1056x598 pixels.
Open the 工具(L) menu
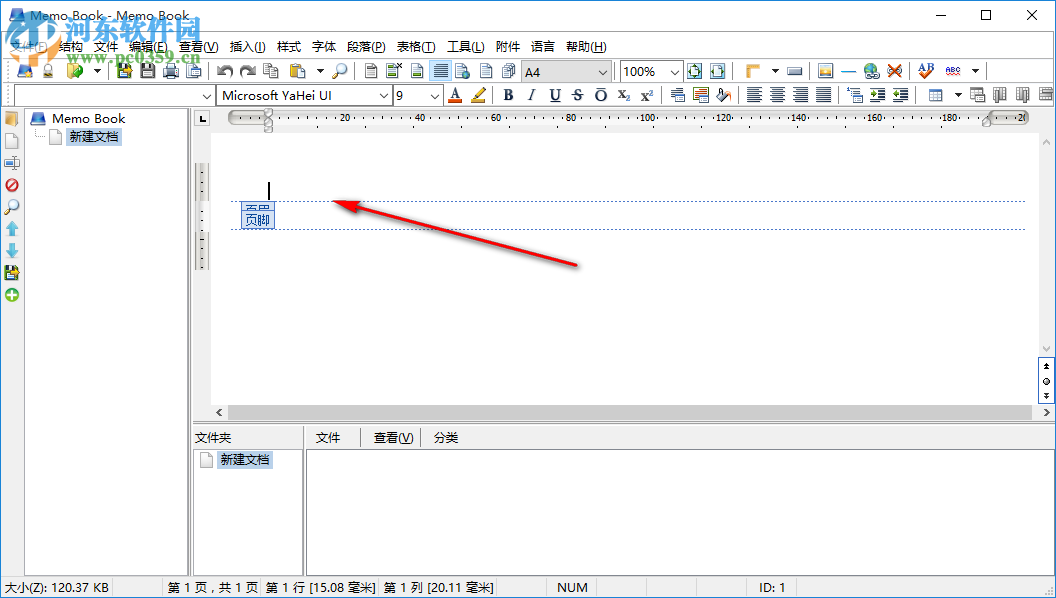tap(465, 46)
